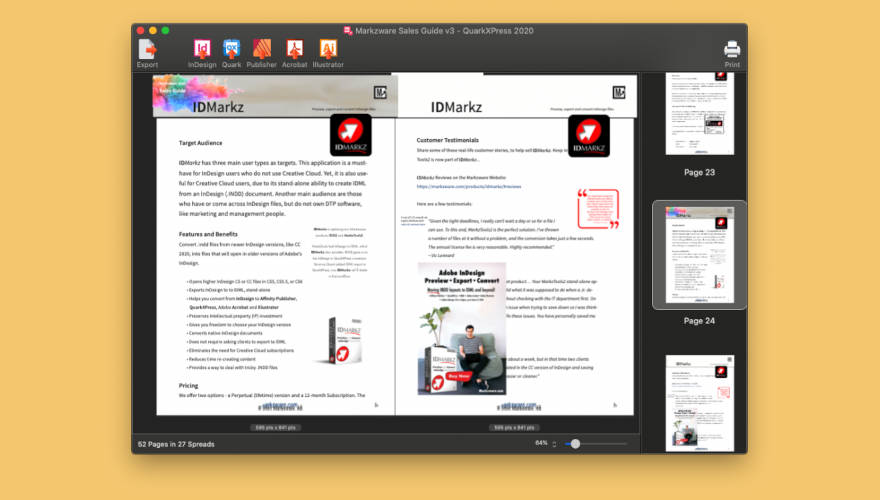The width and height of the screenshot is (880, 500).
Task: Click the Export toolbar icon
Action: (x=147, y=54)
